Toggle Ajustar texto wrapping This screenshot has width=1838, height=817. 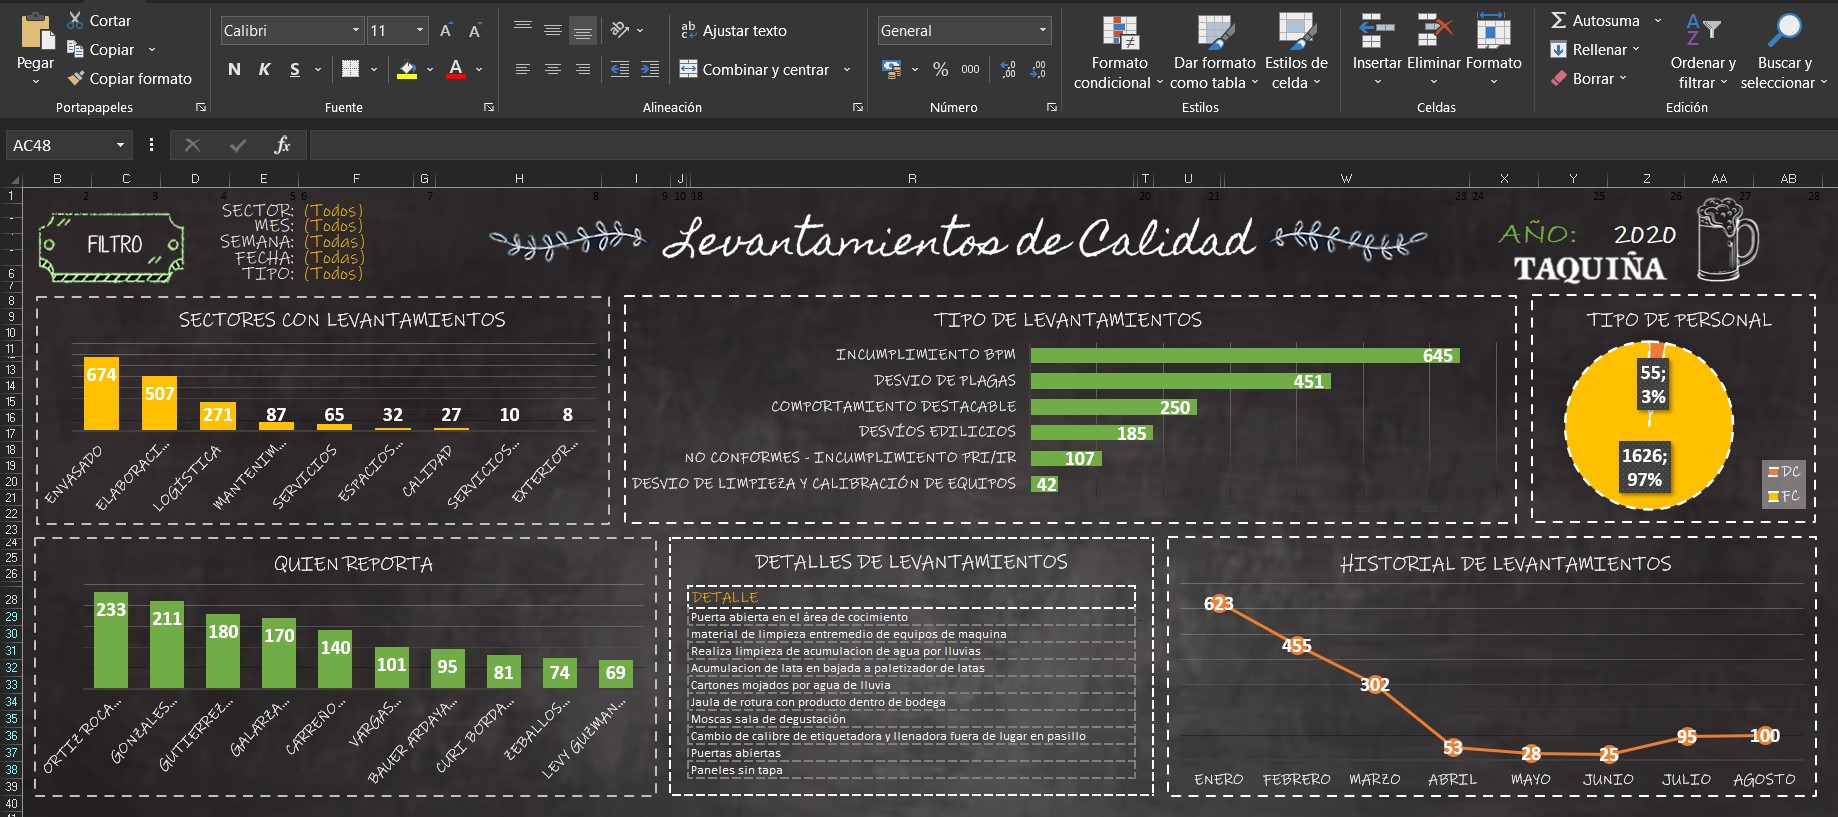[x=733, y=31]
